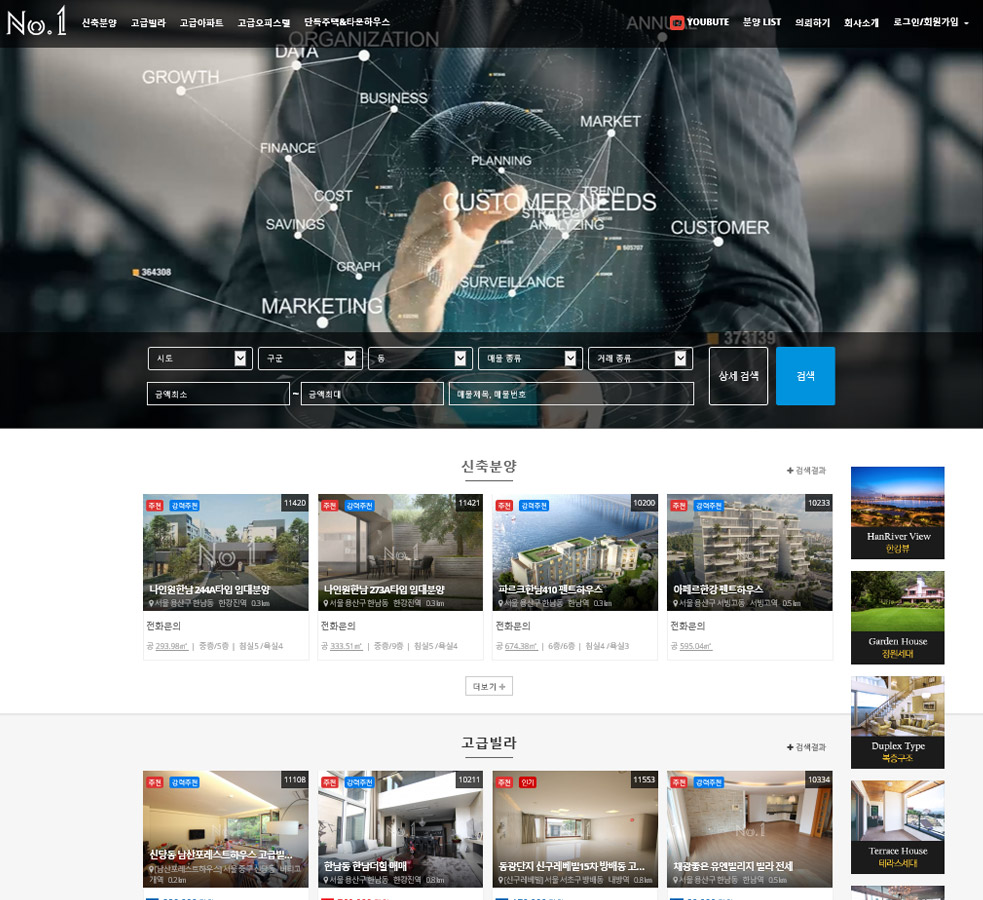Click the 금액최소 input field
The height and width of the screenshot is (900, 983).
[218, 394]
